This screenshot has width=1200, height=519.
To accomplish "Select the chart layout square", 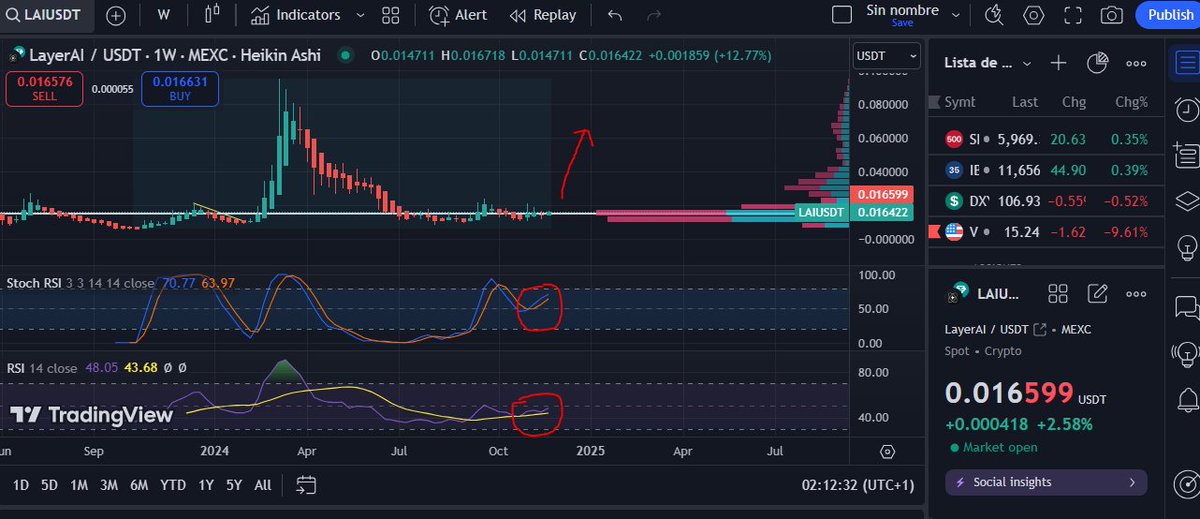I will pyautogui.click(x=843, y=15).
